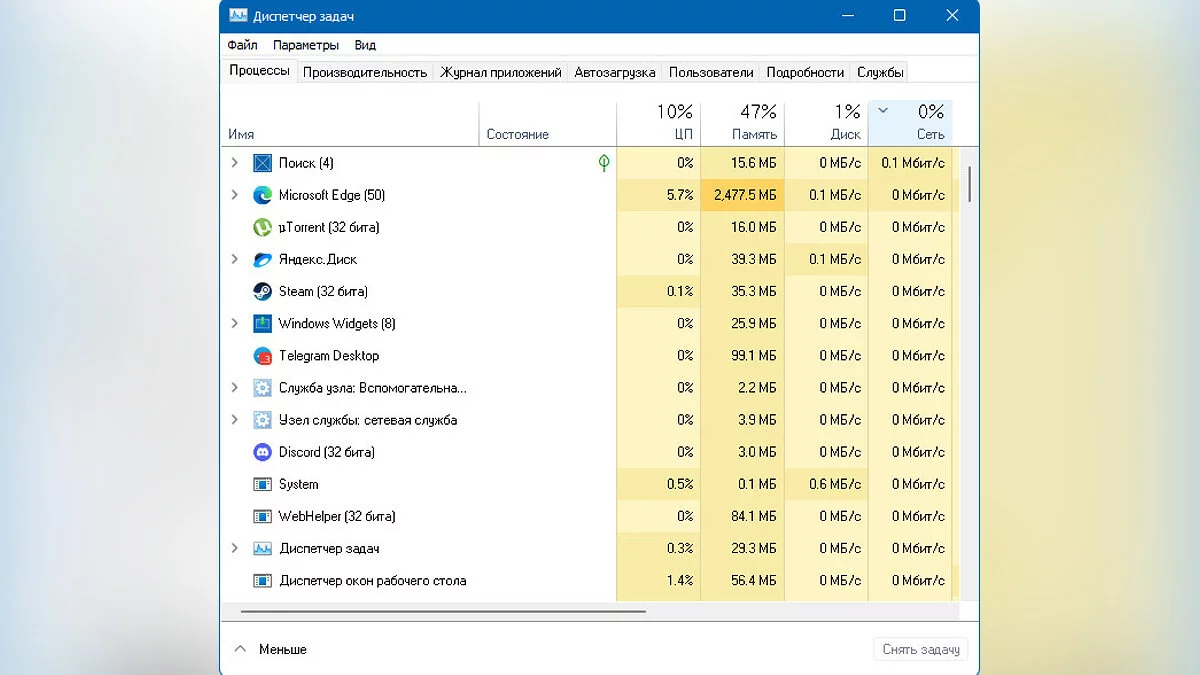
Task: Click the Windows Widgets icon
Action: coord(262,324)
